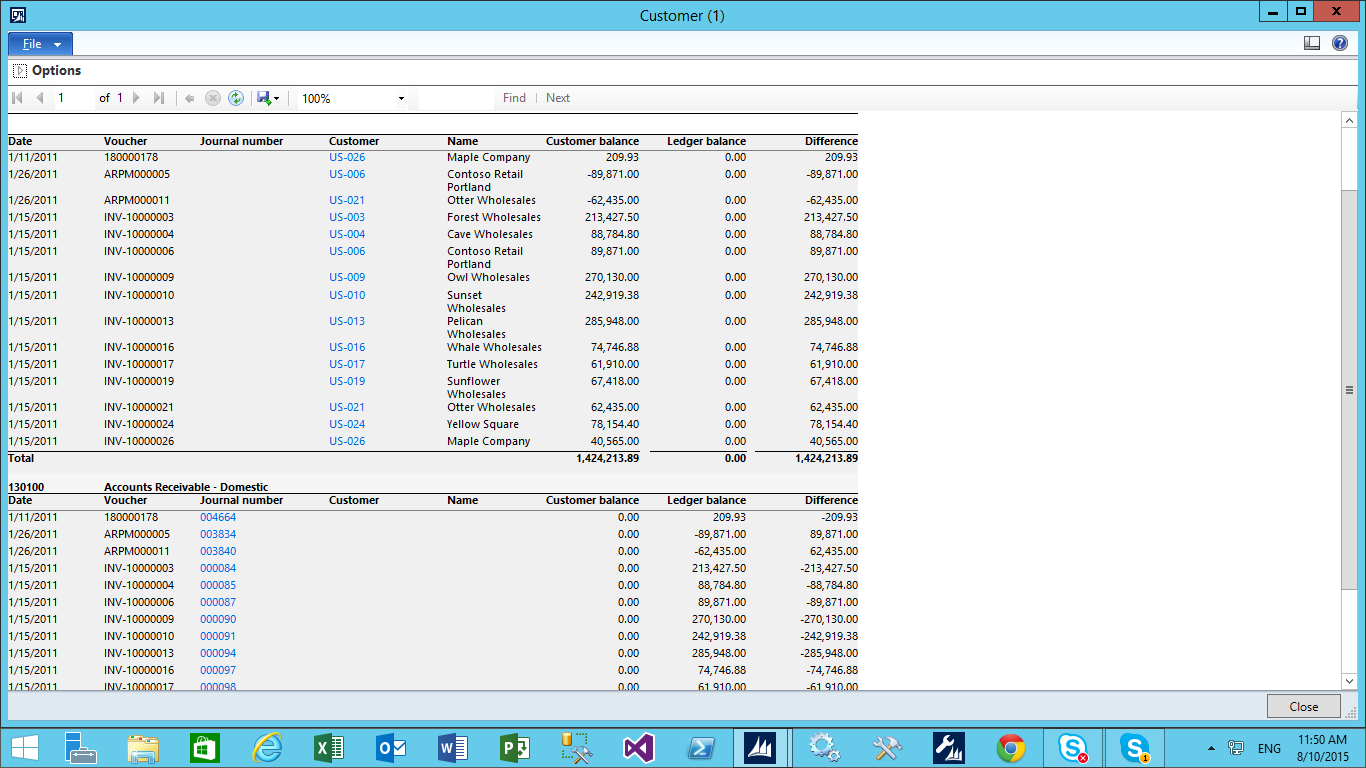Screen dimensions: 1366x768
Task: Open journal number 000094
Action: pyautogui.click(x=218, y=653)
